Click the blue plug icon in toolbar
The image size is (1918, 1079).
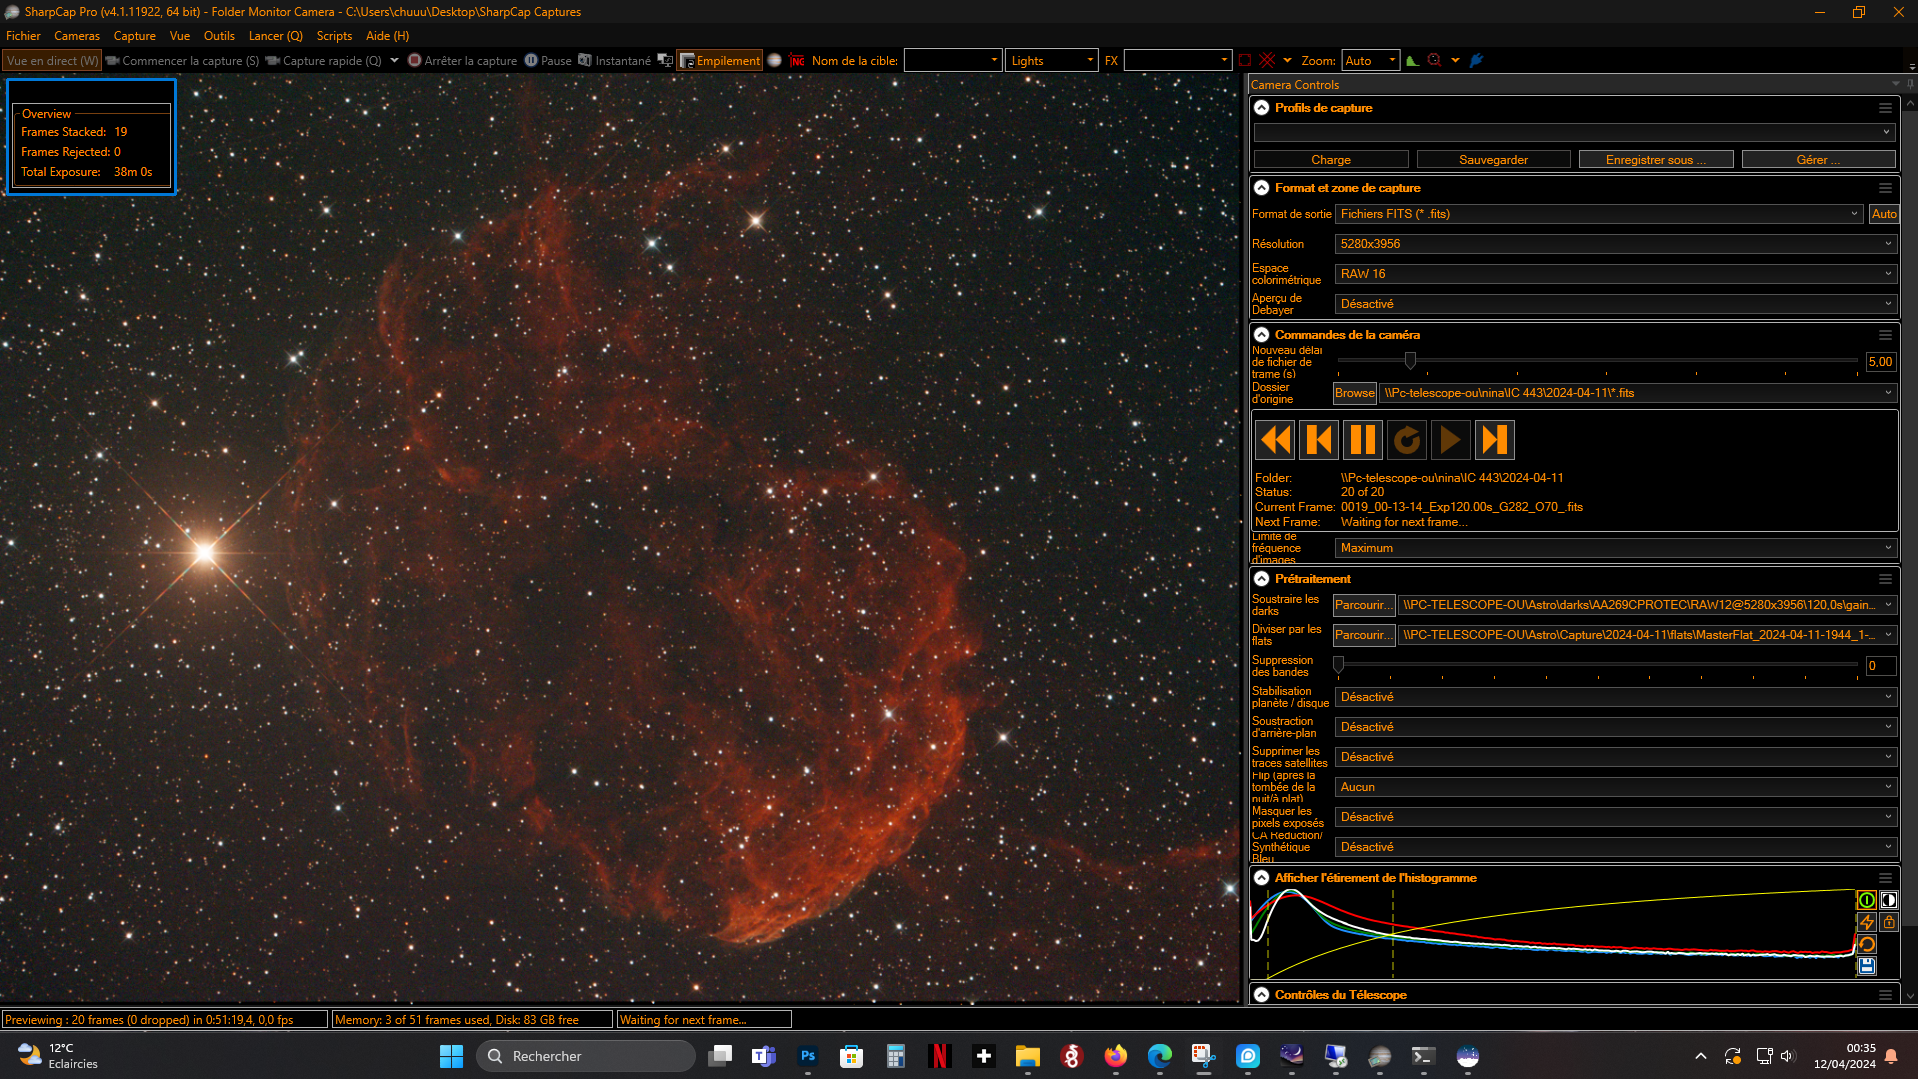[x=1476, y=61]
